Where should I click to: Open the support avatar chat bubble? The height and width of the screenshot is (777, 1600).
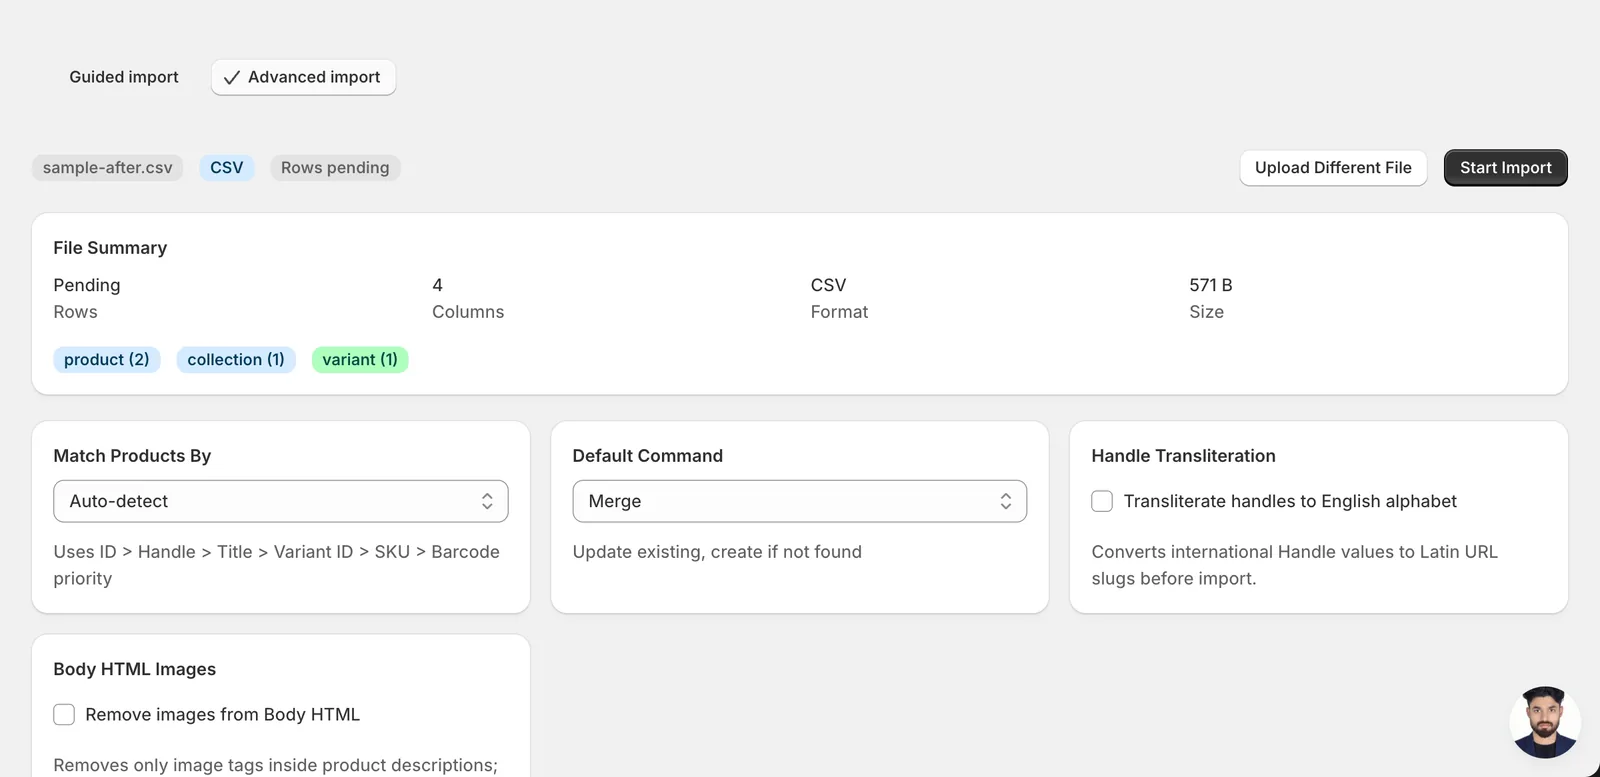(x=1545, y=722)
